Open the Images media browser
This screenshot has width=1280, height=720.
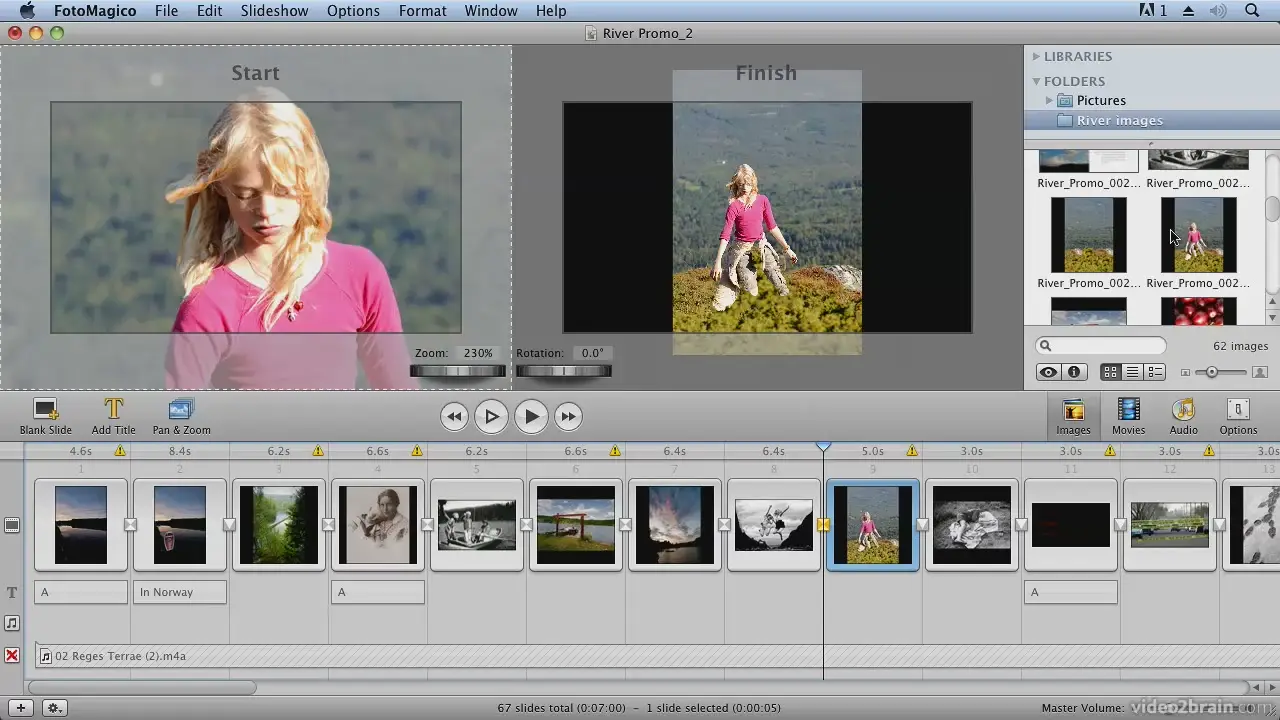1072,415
